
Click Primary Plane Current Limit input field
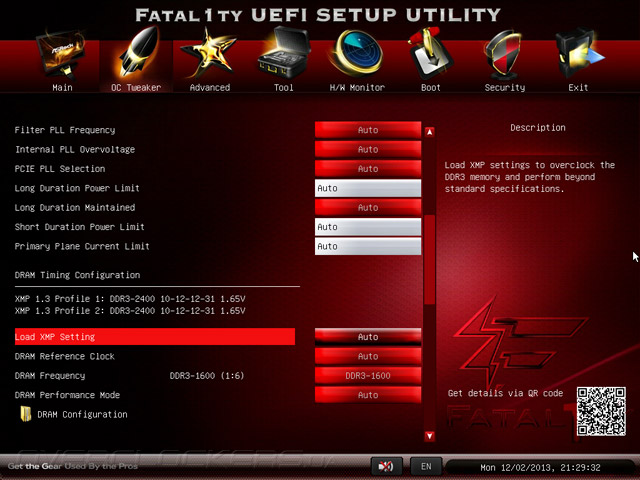(368, 246)
